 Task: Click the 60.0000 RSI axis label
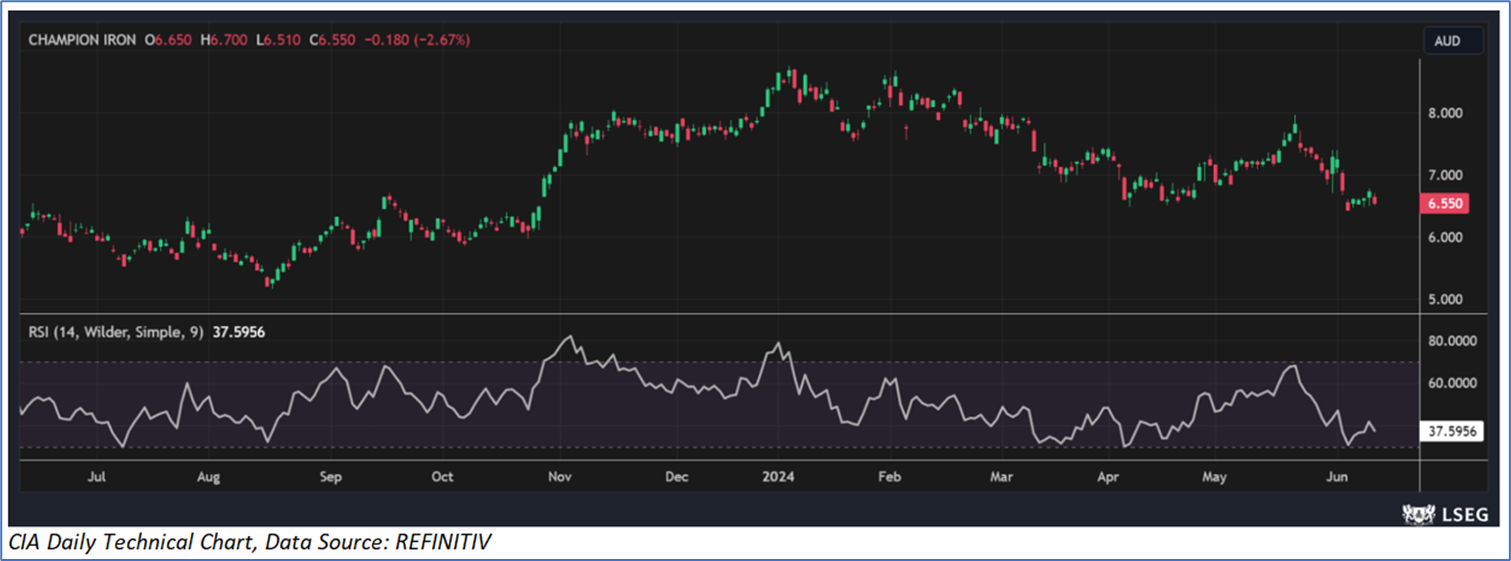(1451, 382)
